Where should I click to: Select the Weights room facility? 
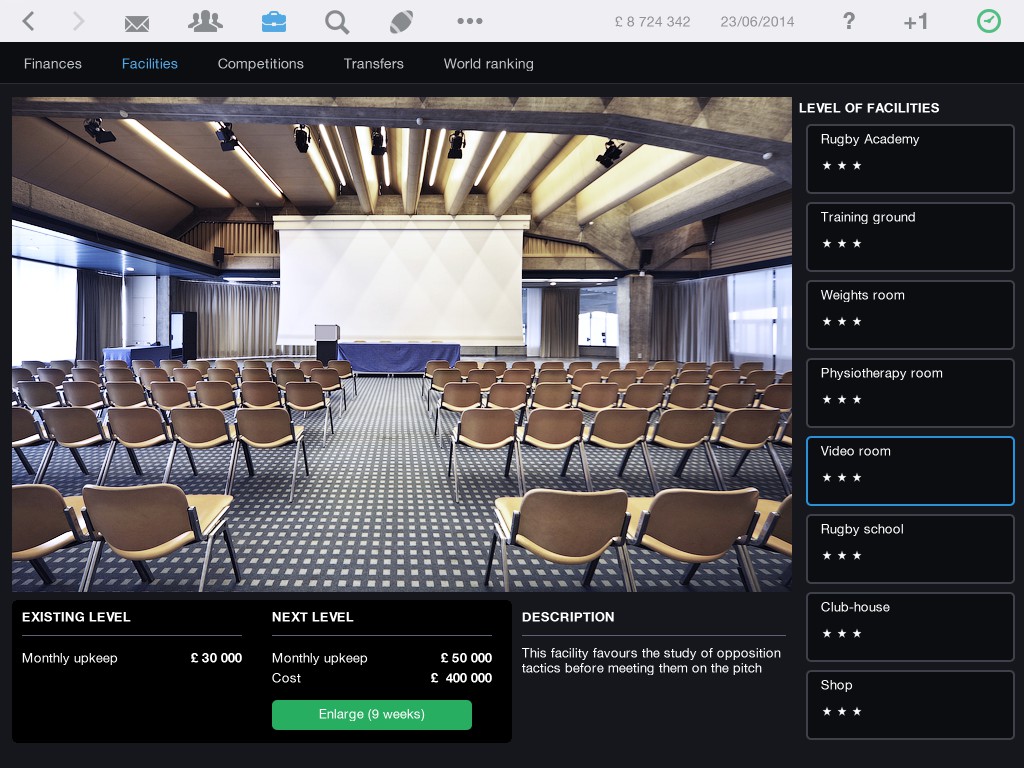point(910,315)
